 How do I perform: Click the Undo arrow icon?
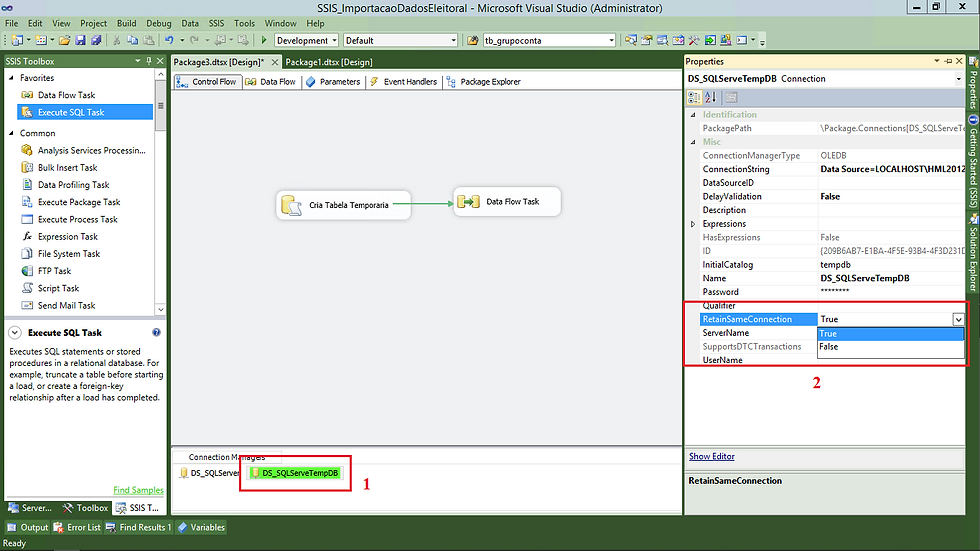pyautogui.click(x=169, y=40)
